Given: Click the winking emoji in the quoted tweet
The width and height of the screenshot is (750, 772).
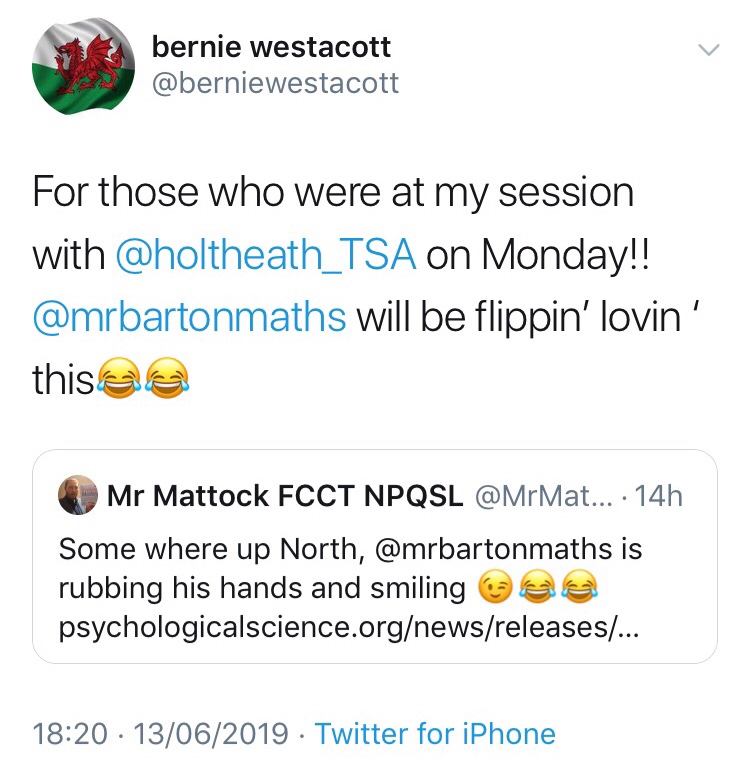Looking at the screenshot, I should point(497,589).
